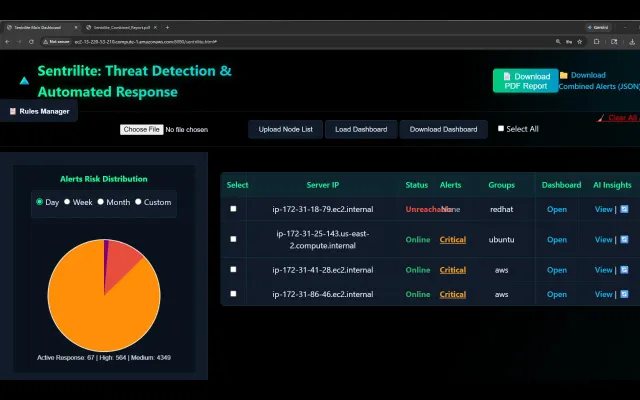Select the Month radio button
The height and width of the screenshot is (400, 640).
[100, 202]
